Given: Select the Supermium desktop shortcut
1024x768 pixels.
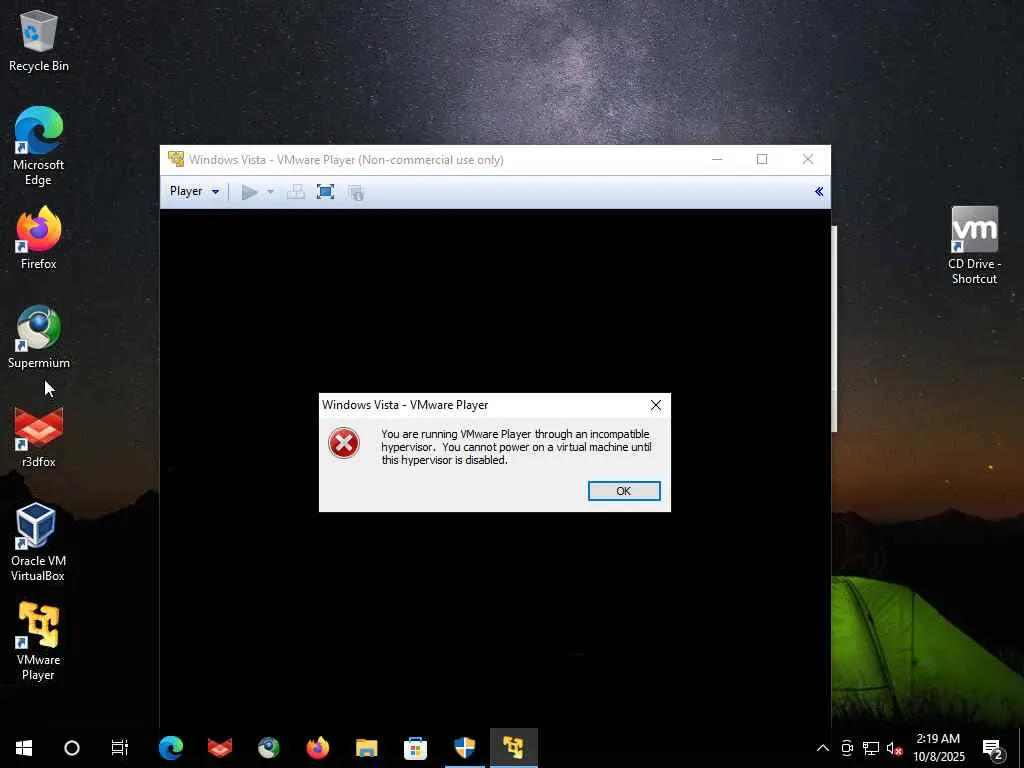Looking at the screenshot, I should (39, 337).
